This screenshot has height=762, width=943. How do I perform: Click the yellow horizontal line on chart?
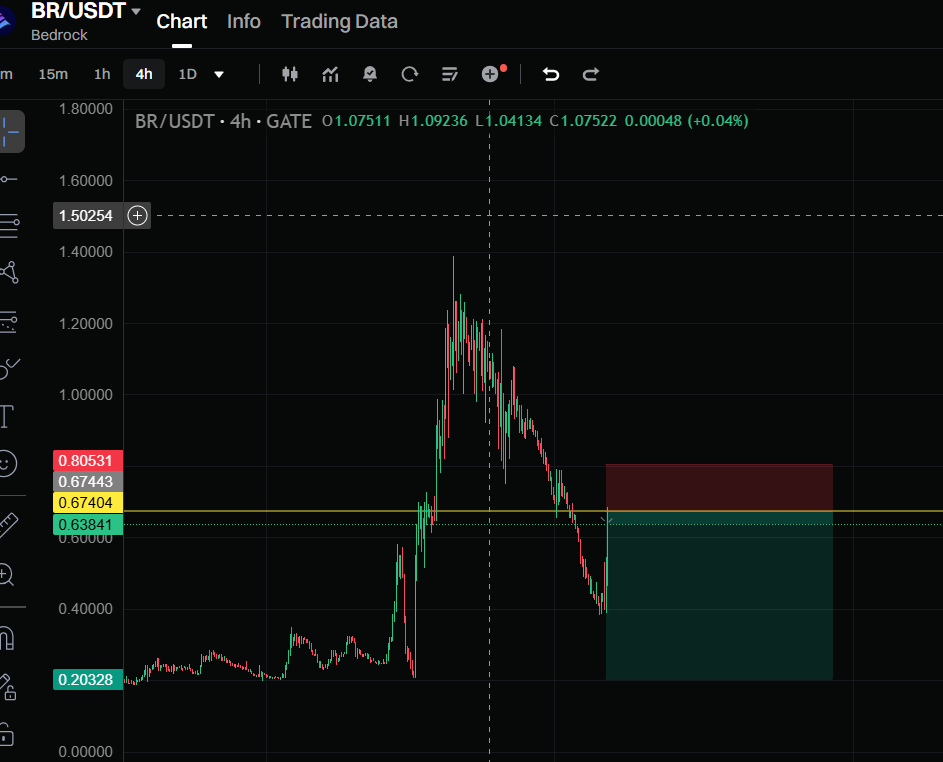(533, 511)
